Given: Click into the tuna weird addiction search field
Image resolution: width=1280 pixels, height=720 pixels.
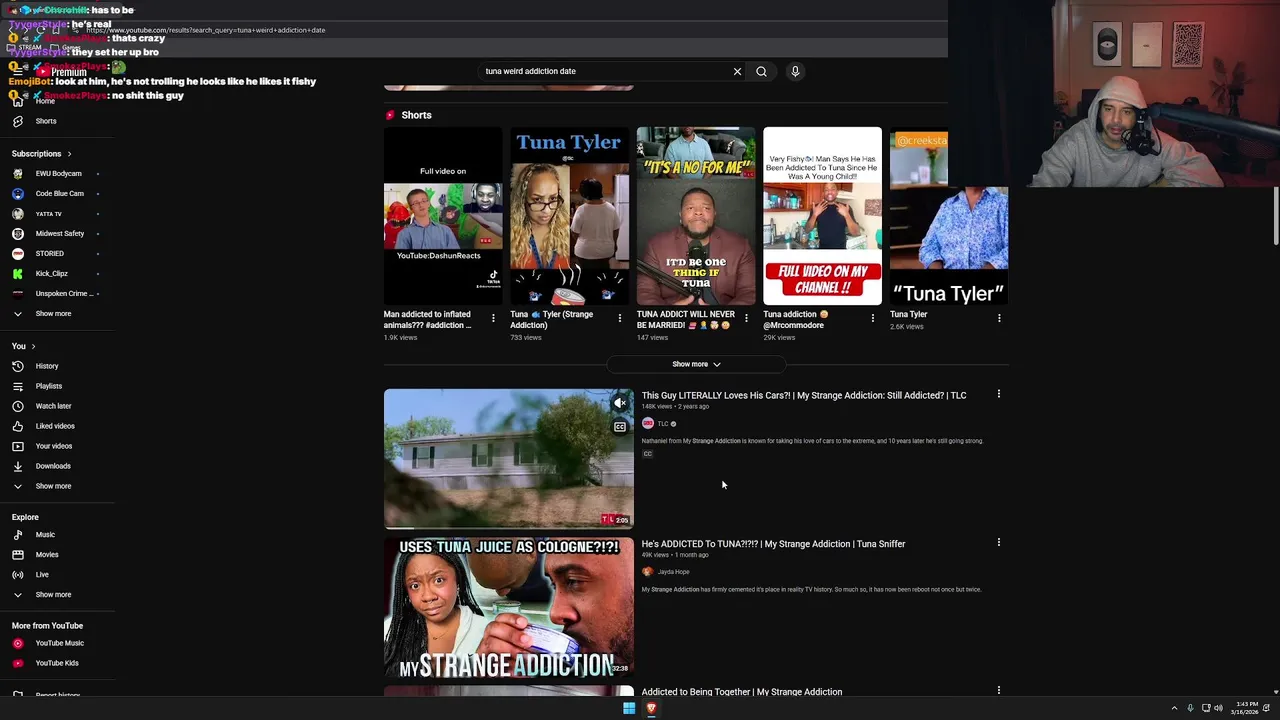Looking at the screenshot, I should tap(605, 72).
